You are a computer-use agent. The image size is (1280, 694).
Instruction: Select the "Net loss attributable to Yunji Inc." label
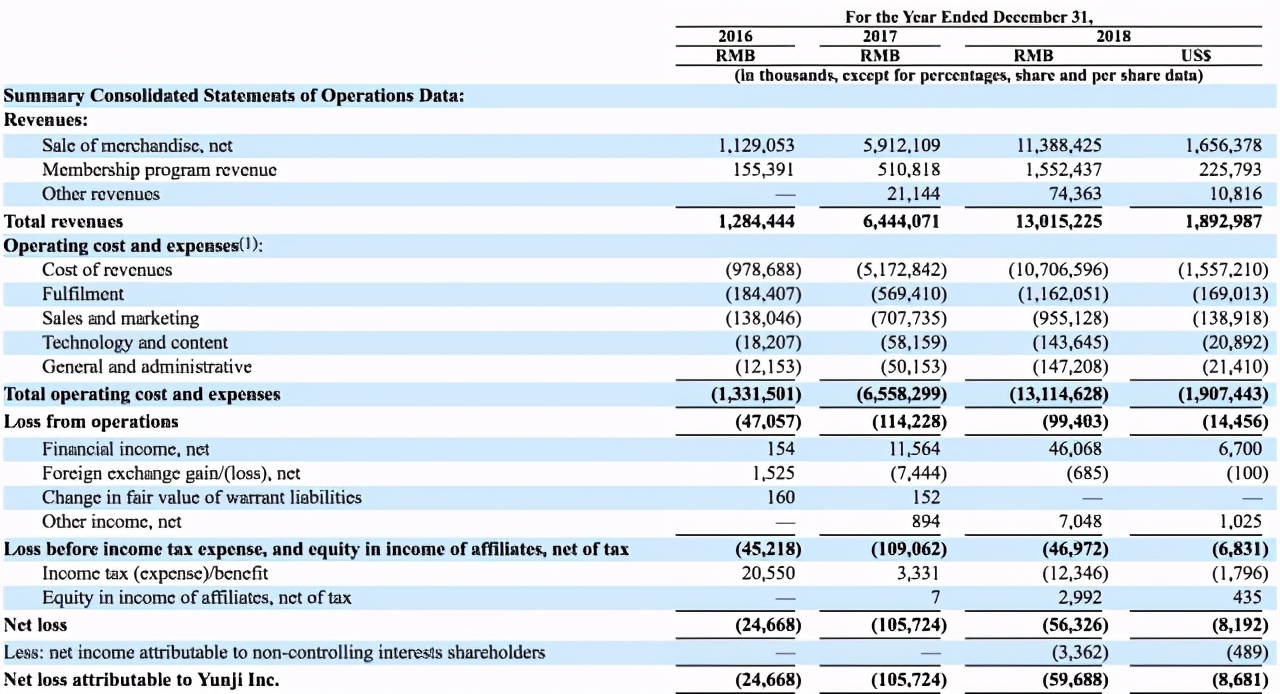pos(142,681)
